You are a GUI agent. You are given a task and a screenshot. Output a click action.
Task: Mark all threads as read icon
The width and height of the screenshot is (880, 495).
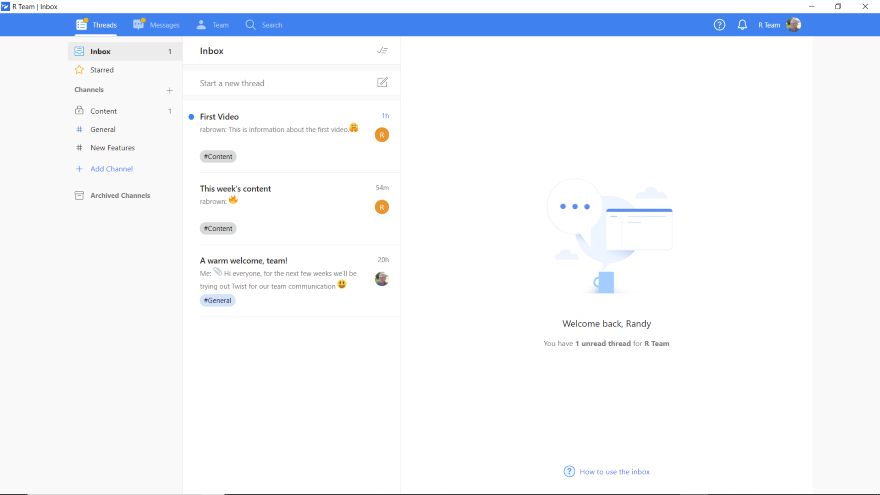pos(382,51)
